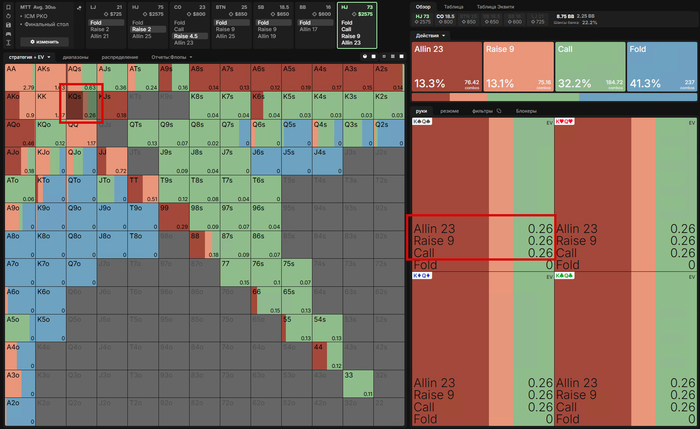Select the medium grid size toggle

[x=392, y=57]
